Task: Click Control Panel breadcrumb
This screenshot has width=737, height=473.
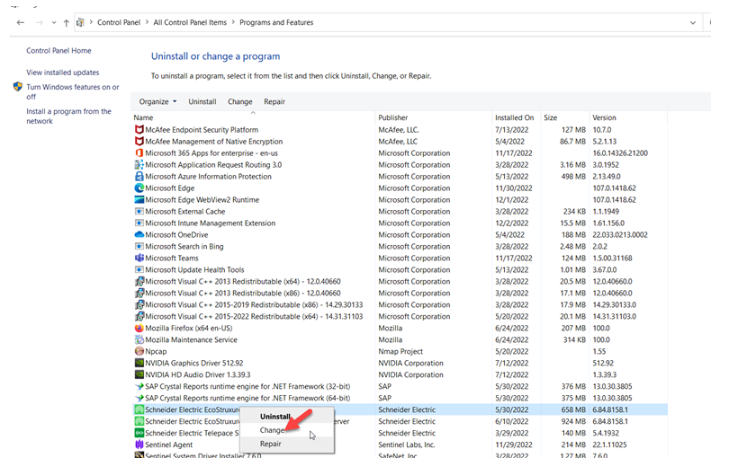Action: [x=119, y=22]
